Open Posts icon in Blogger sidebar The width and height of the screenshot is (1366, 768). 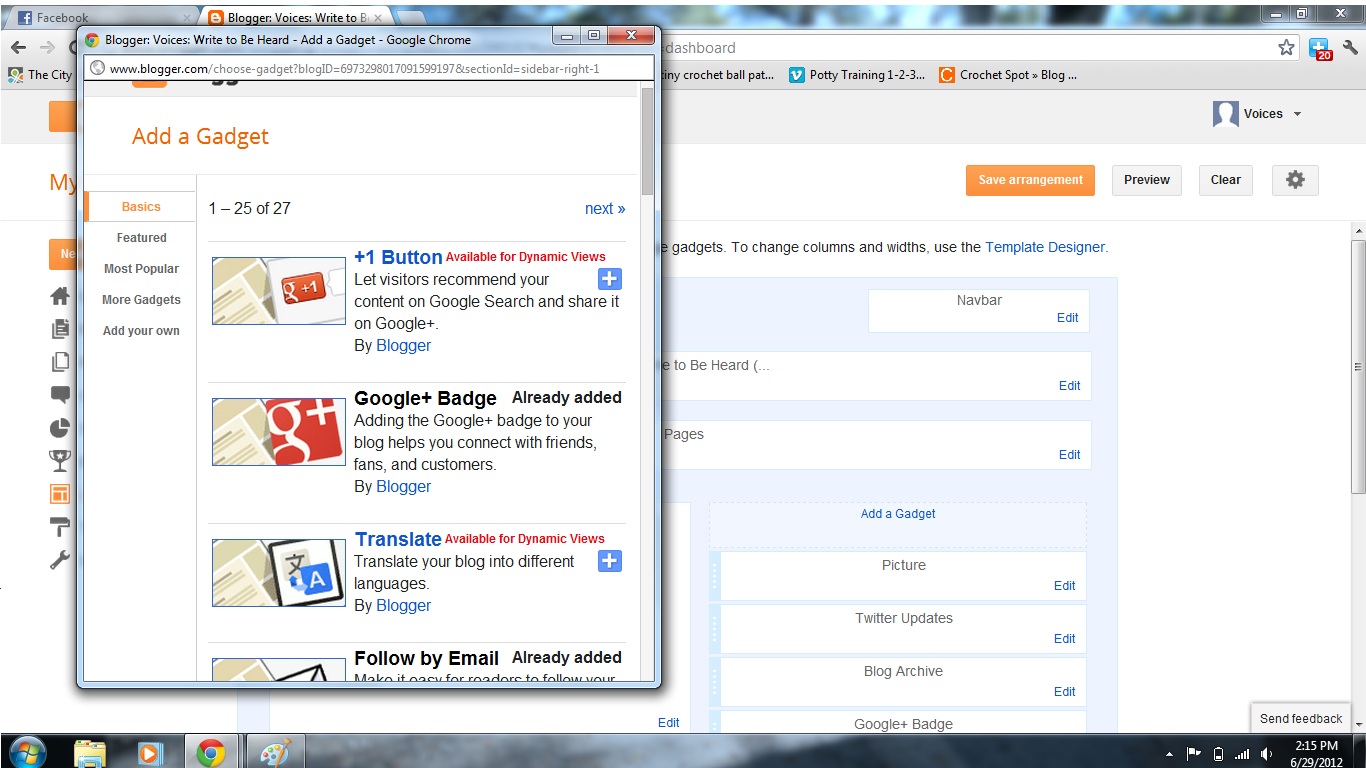click(60, 329)
